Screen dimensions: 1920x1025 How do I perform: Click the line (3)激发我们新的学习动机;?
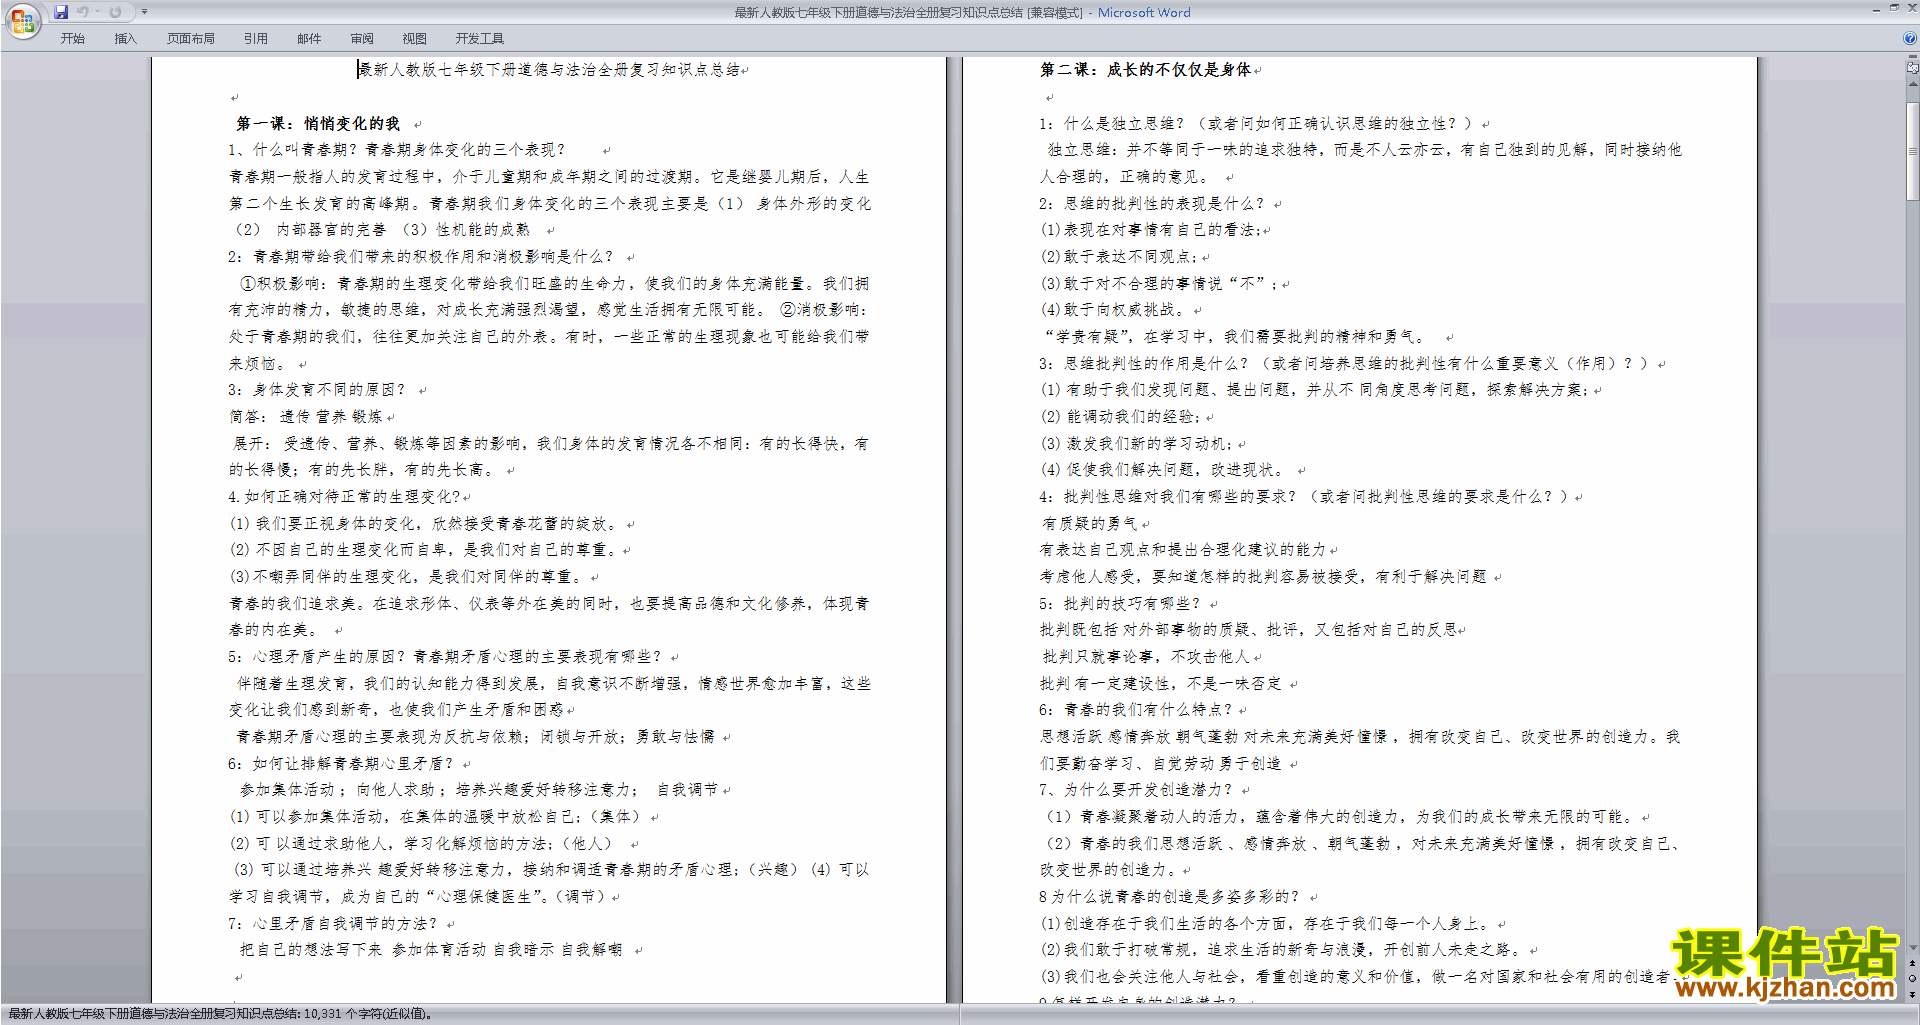click(1136, 444)
